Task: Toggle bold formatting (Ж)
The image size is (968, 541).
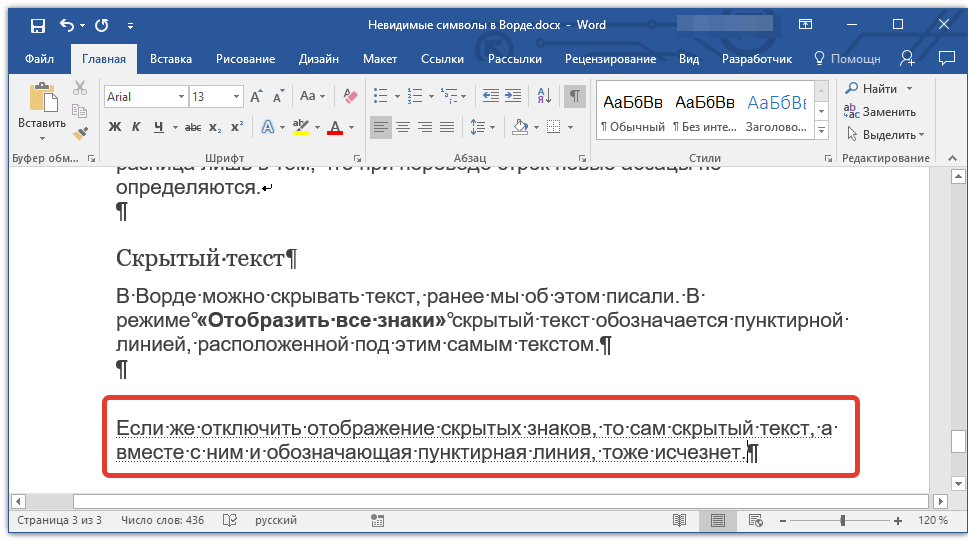Action: [x=114, y=127]
